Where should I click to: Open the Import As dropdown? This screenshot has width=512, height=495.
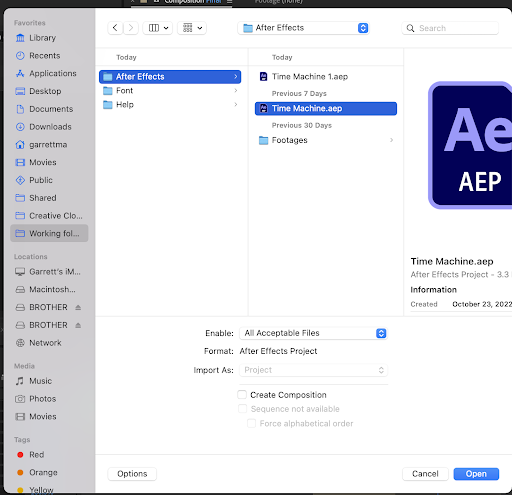pos(313,370)
